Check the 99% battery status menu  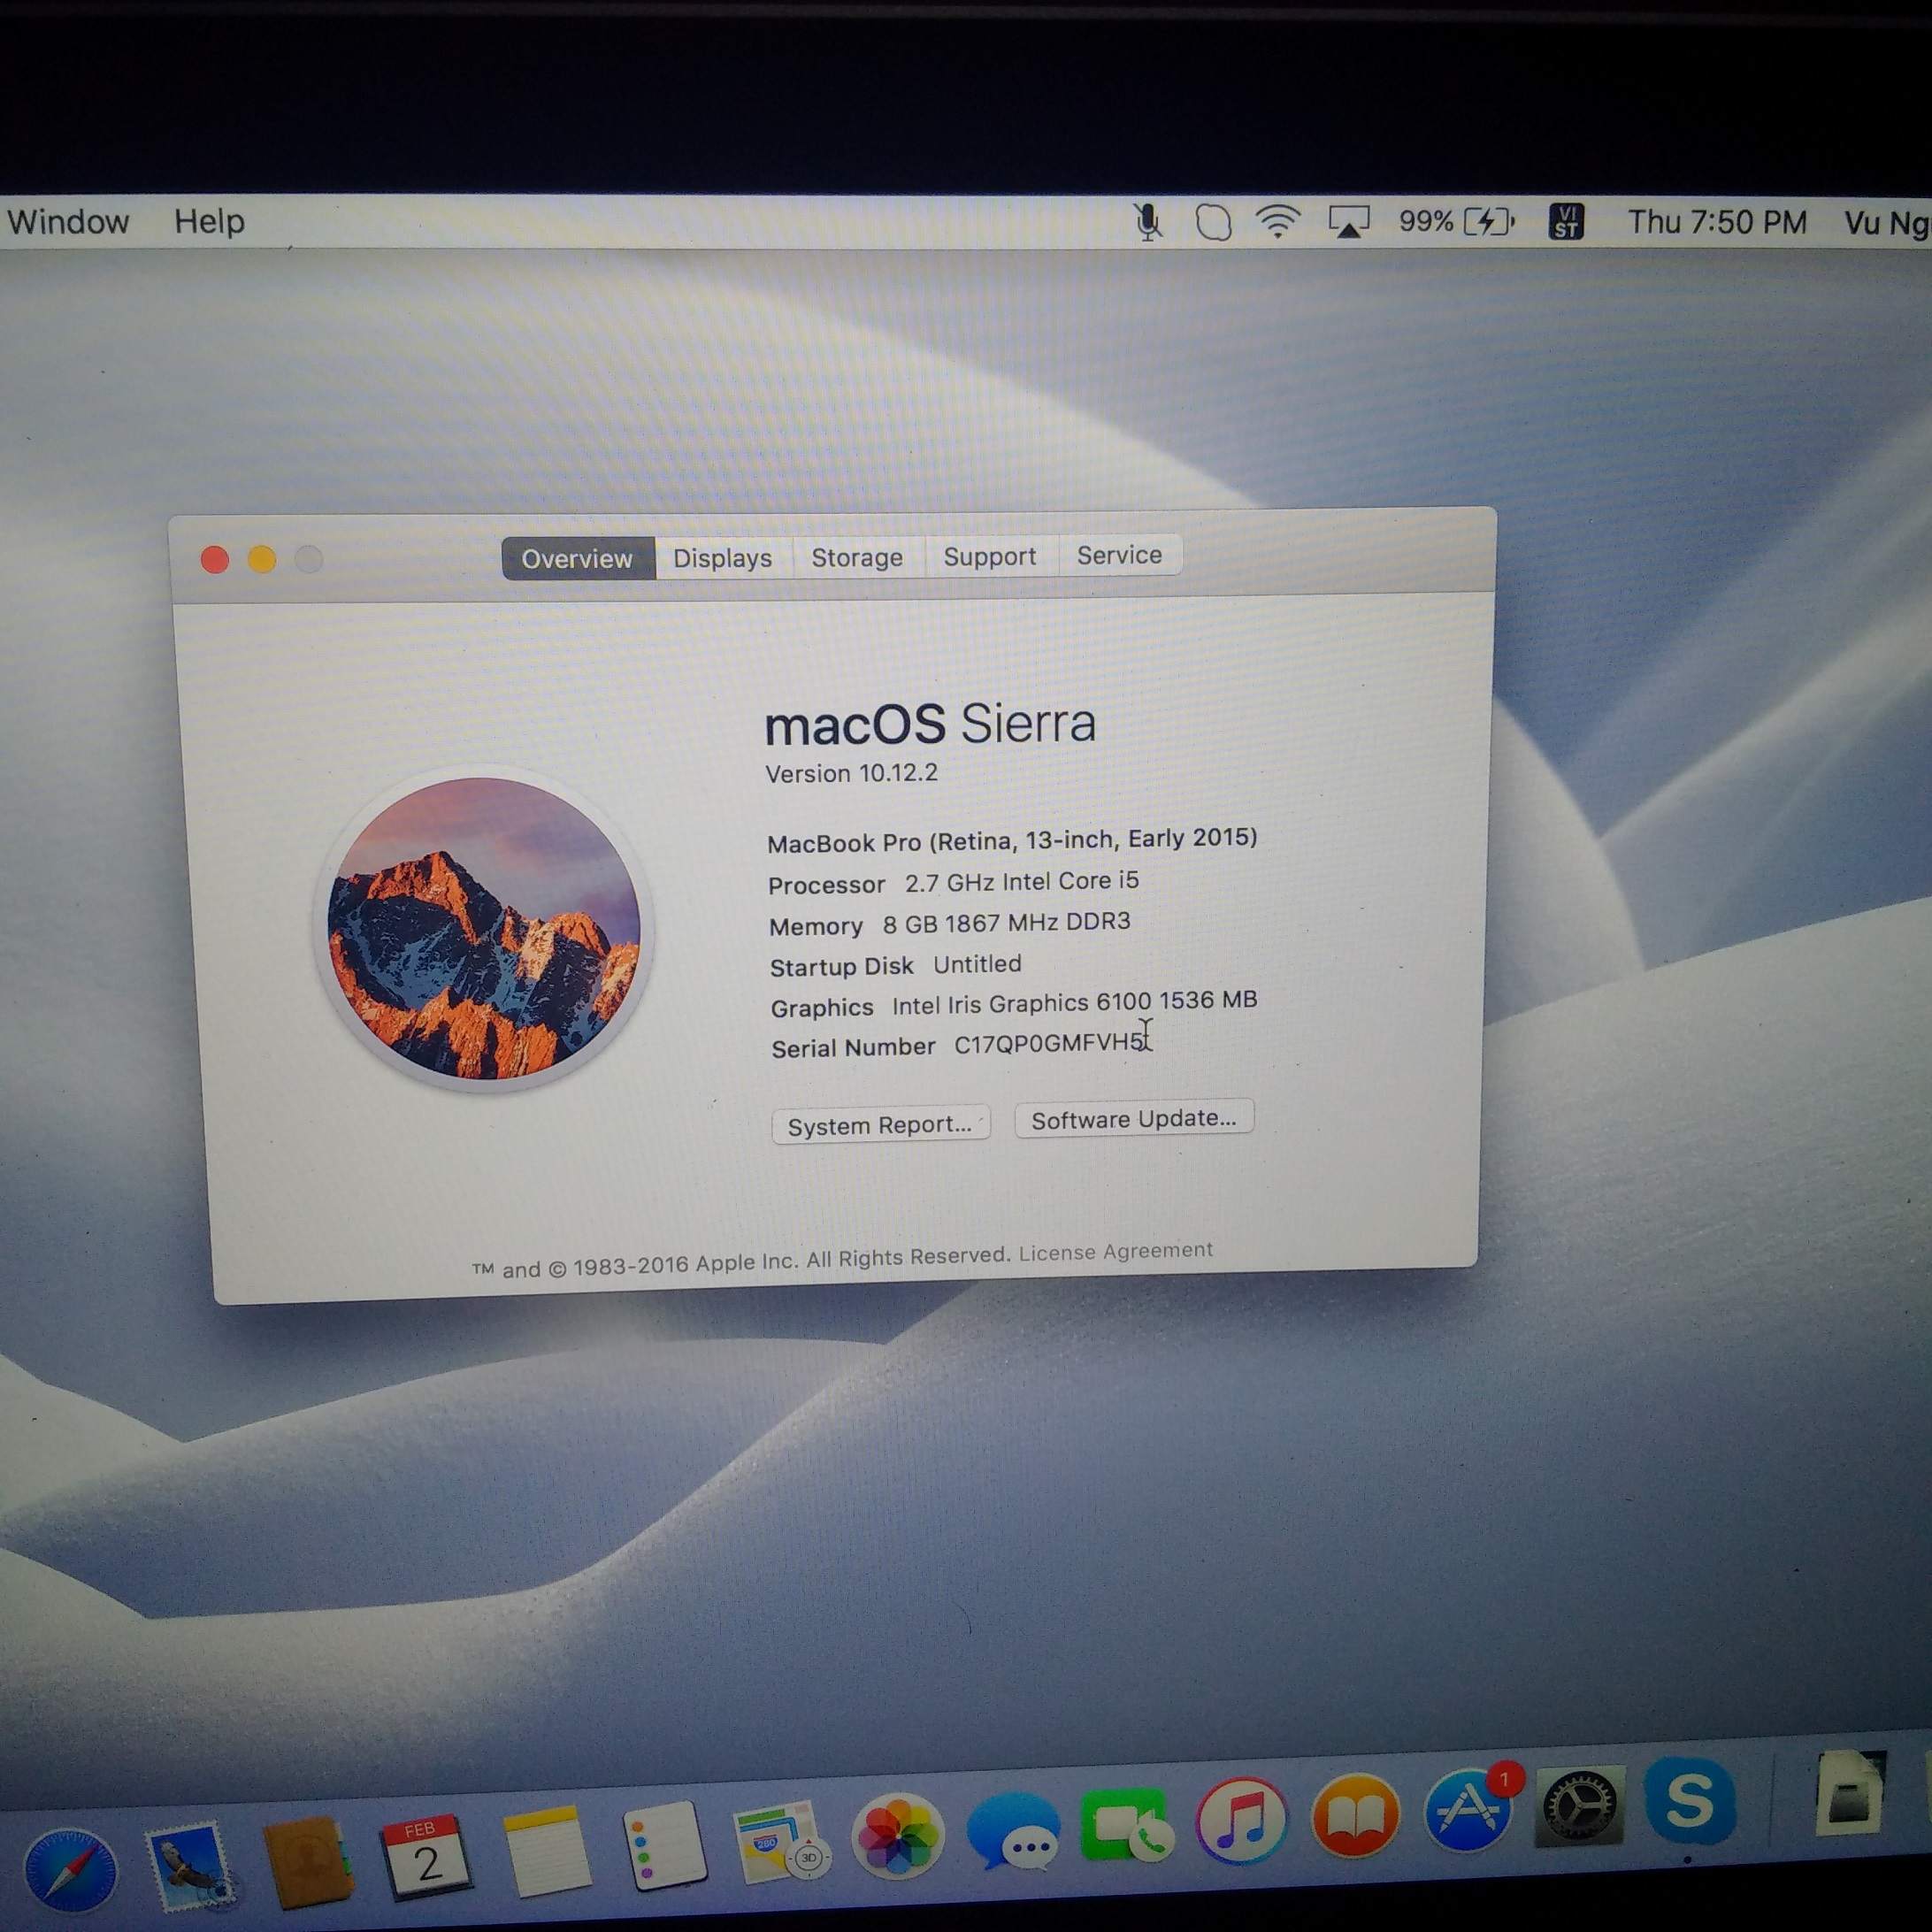pyautogui.click(x=1457, y=221)
